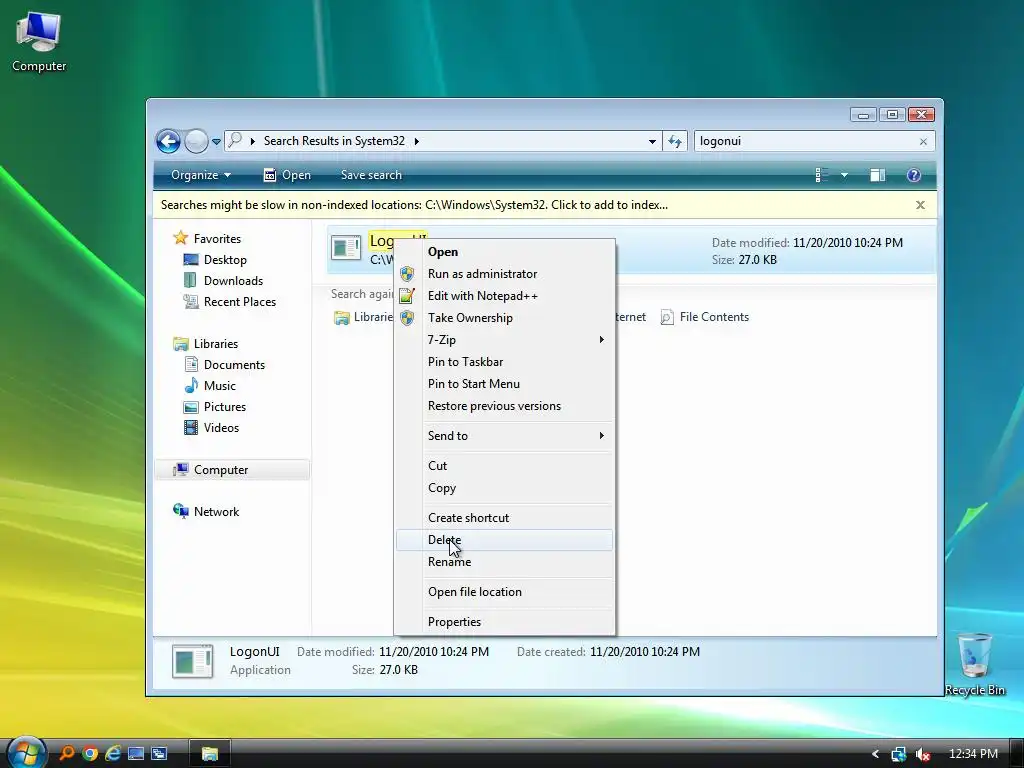
Task: Click the add-to-index information bar
Action: tap(414, 205)
